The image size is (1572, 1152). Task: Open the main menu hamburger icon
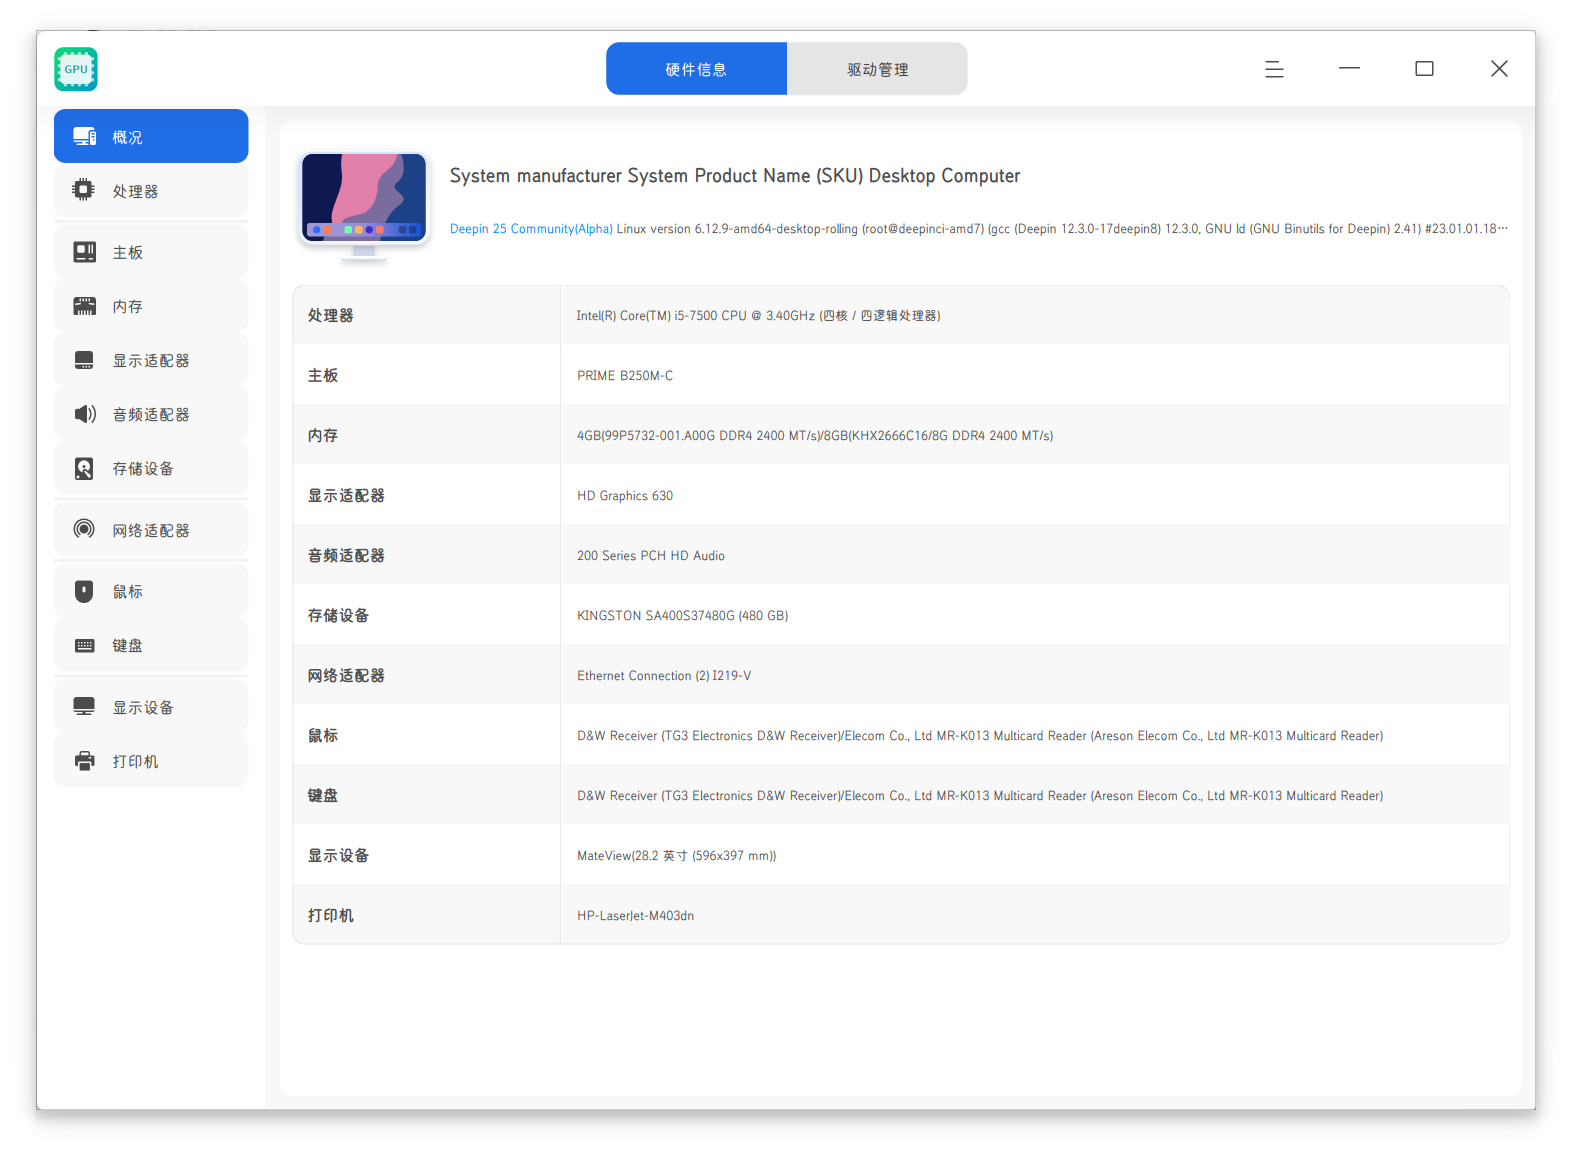coord(1274,69)
